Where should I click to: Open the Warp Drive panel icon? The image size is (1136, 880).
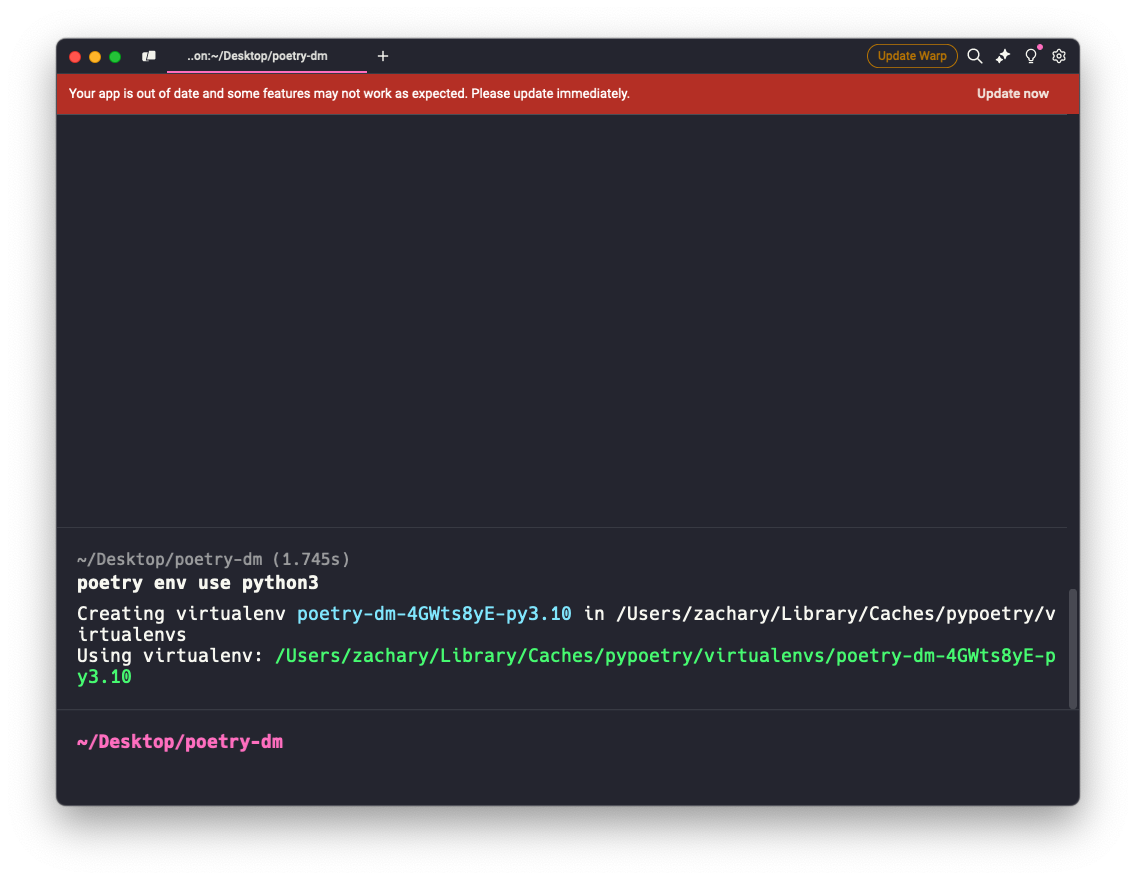click(x=149, y=56)
